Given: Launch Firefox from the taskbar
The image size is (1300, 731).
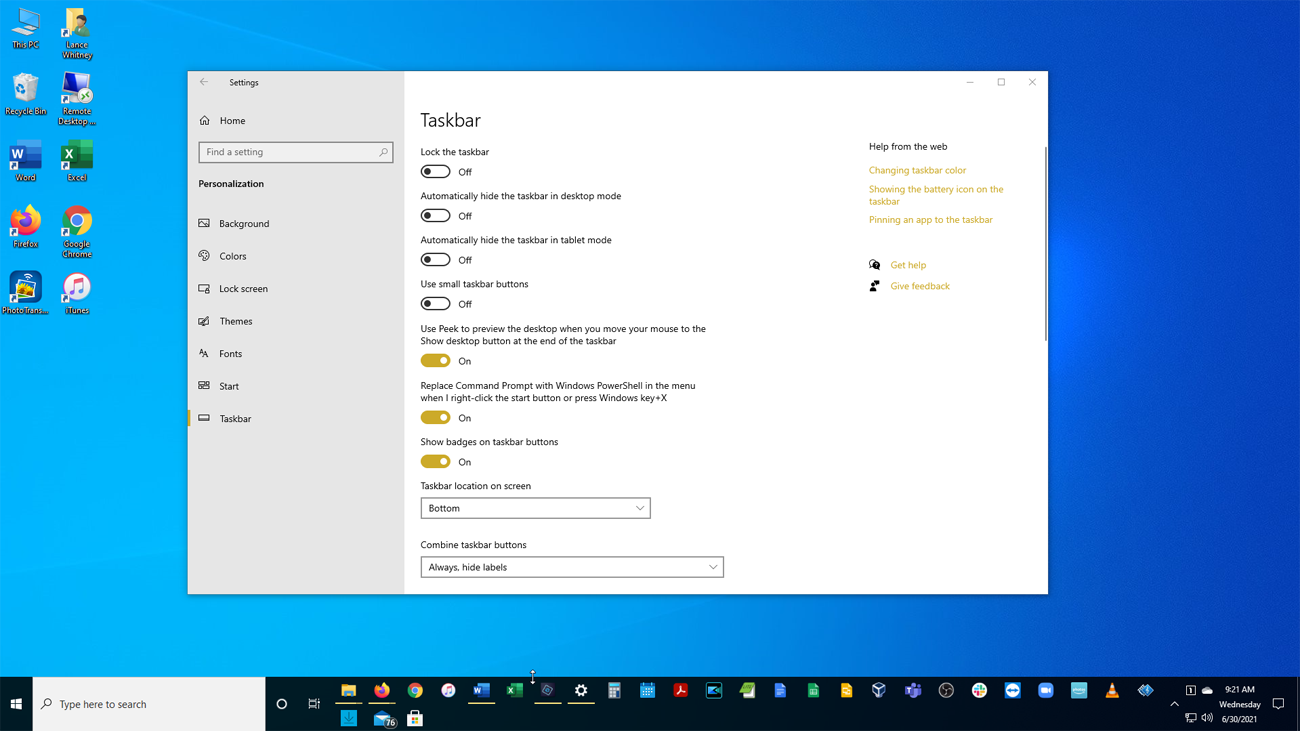Looking at the screenshot, I should 382,690.
